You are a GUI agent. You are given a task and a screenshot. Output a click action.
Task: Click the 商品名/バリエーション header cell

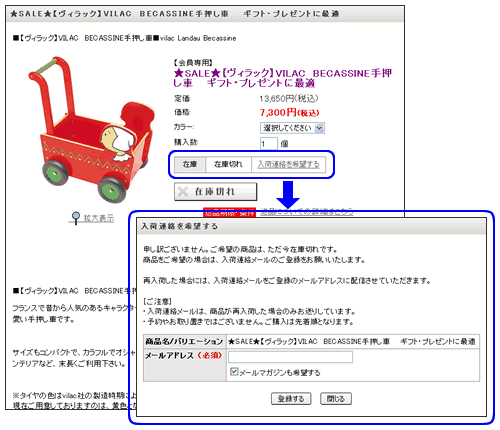coord(185,342)
